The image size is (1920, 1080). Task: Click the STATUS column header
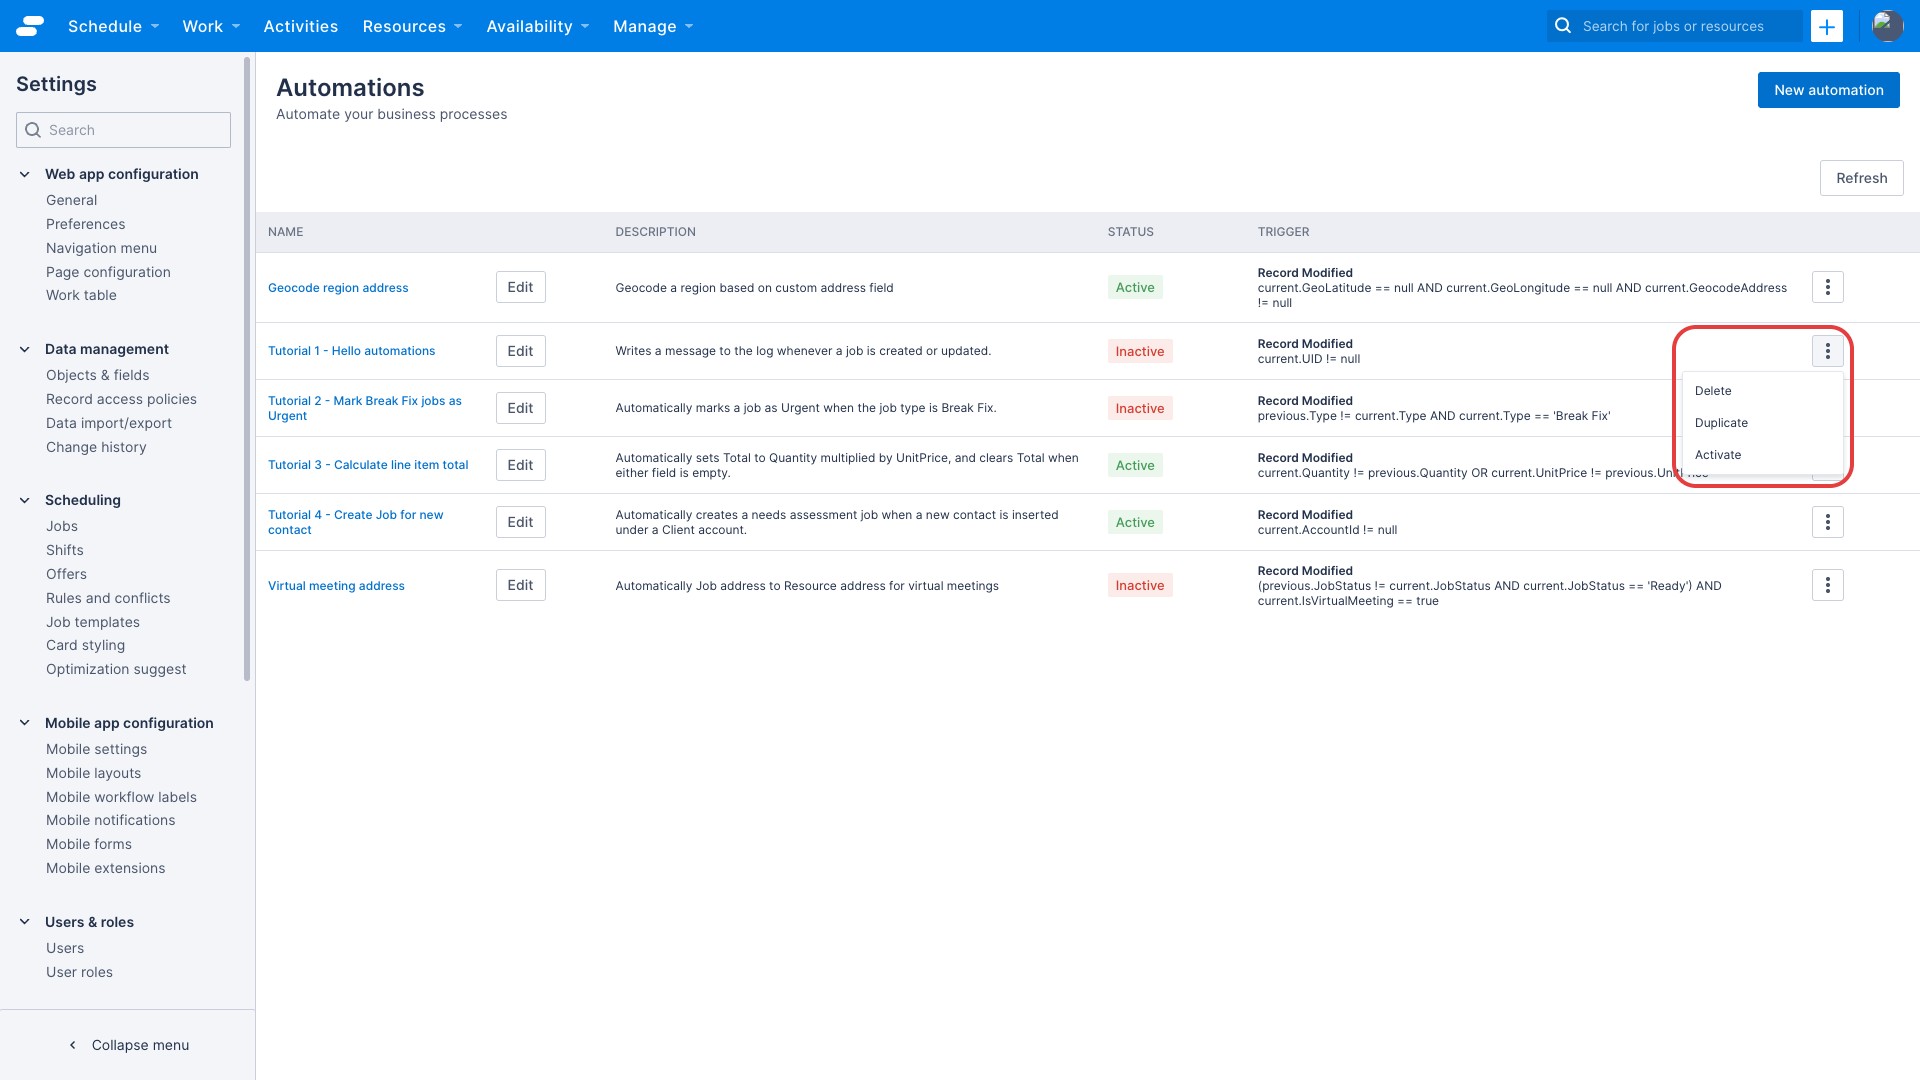(x=1130, y=232)
